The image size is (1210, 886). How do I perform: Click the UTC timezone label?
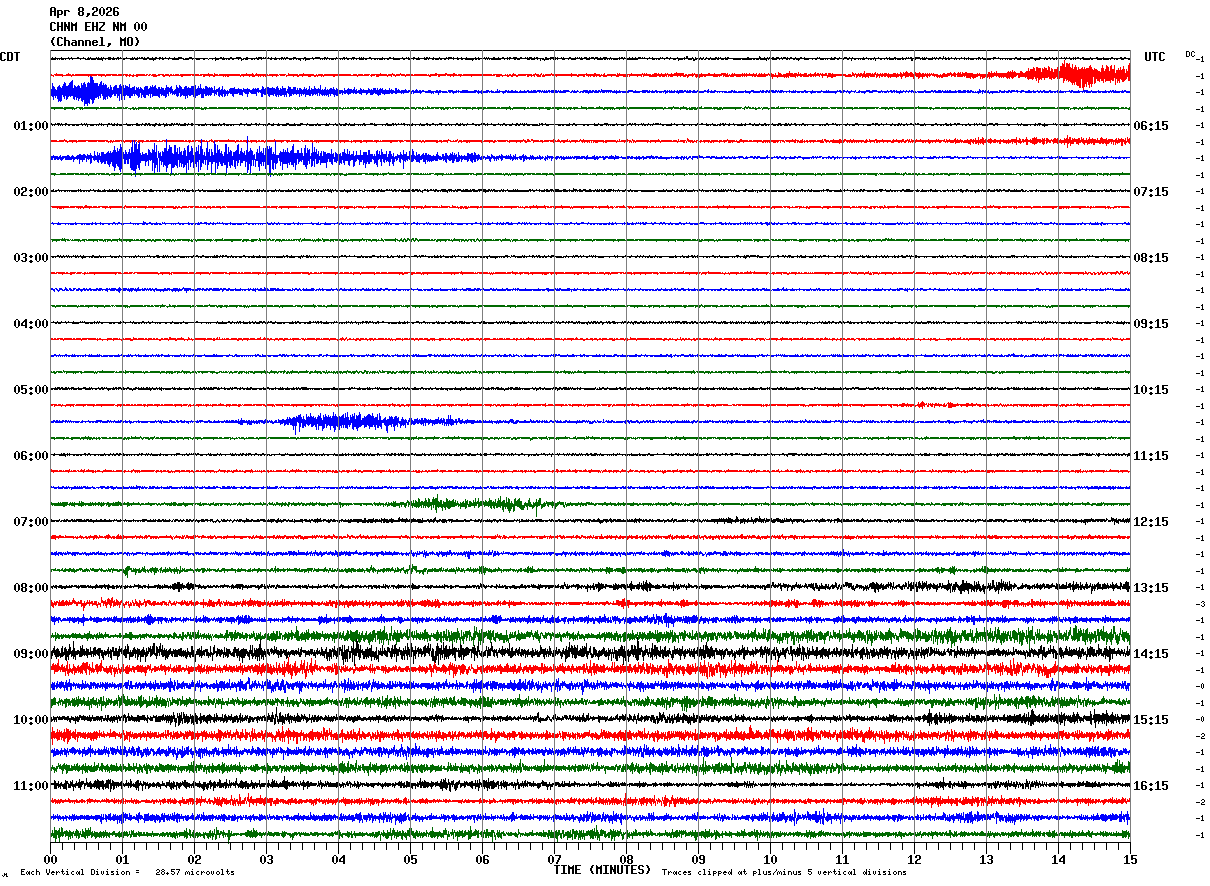click(x=1155, y=57)
